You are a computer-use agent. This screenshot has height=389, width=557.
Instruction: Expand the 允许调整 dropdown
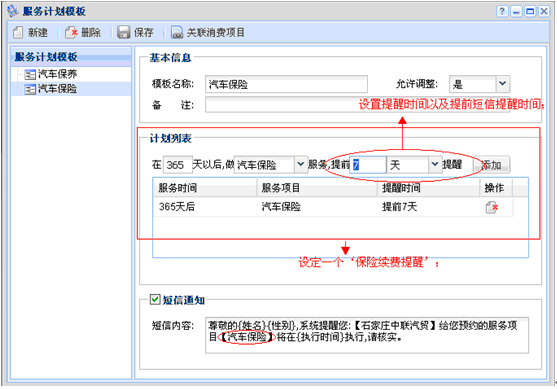[502, 84]
